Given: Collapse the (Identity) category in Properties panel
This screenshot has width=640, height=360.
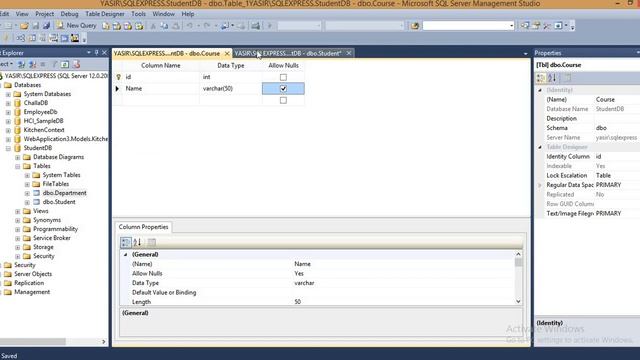Looking at the screenshot, I should pos(540,90).
